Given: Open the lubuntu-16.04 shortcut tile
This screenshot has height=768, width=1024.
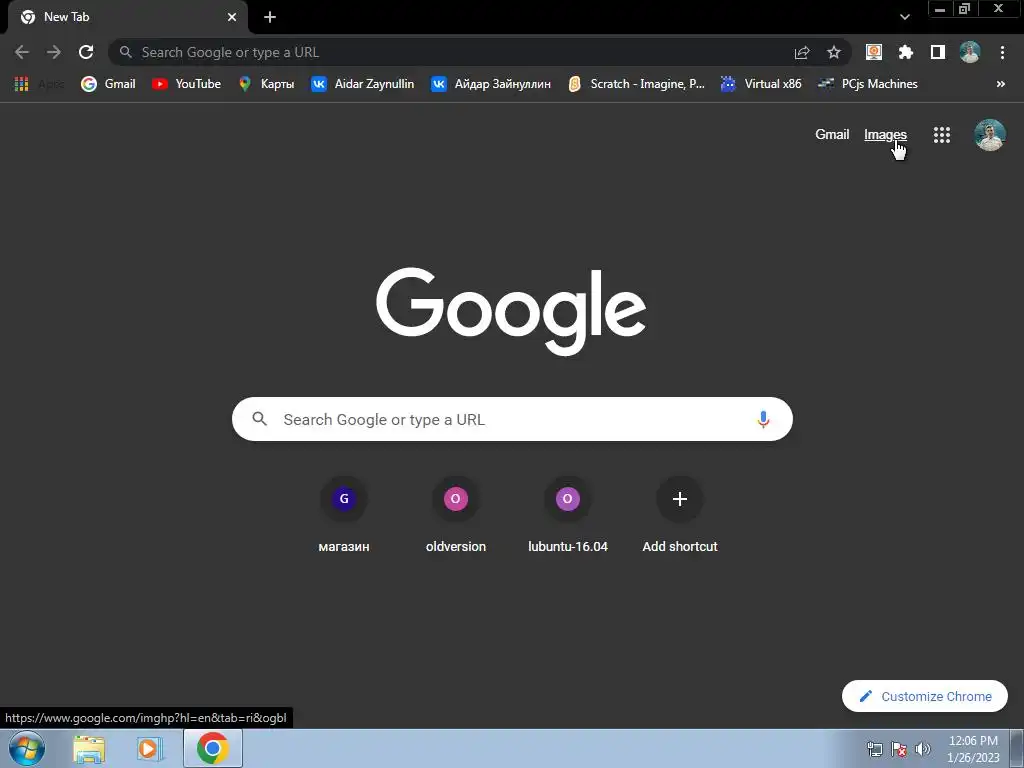Looking at the screenshot, I should [568, 516].
